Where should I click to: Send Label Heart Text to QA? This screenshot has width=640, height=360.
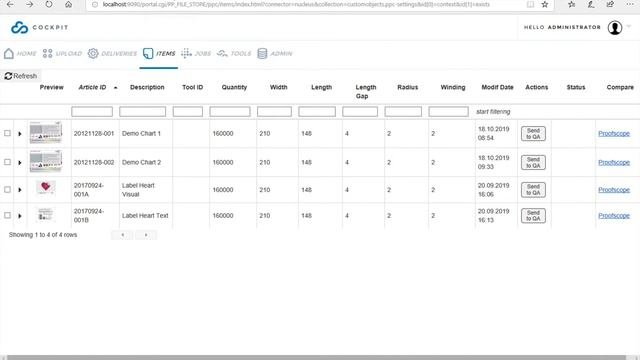(x=533, y=216)
